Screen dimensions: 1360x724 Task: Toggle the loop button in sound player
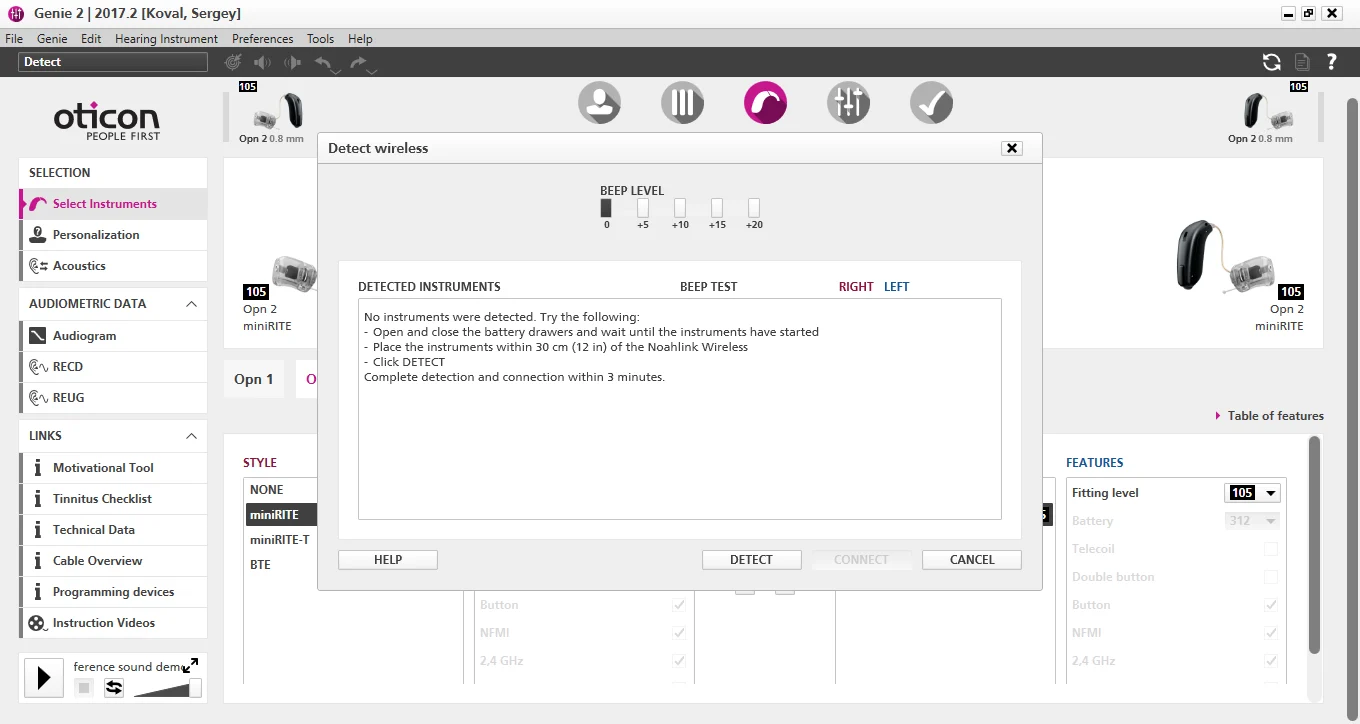click(114, 688)
